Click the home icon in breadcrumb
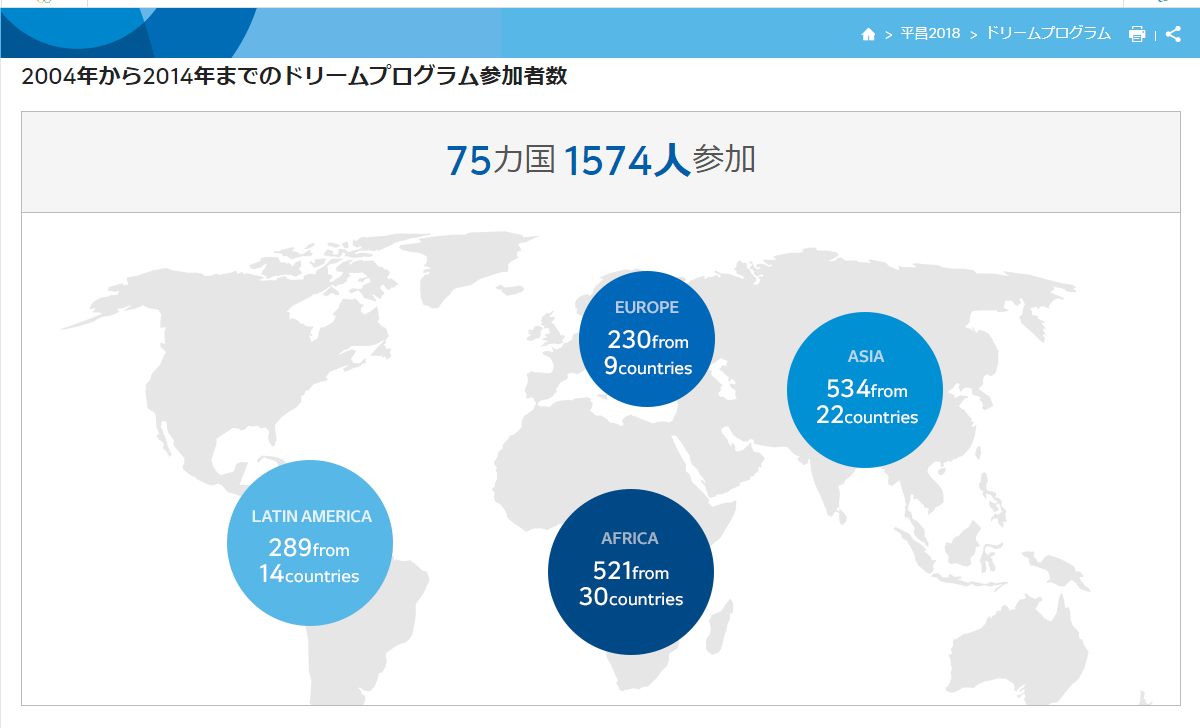This screenshot has width=1200, height=728. point(868,34)
